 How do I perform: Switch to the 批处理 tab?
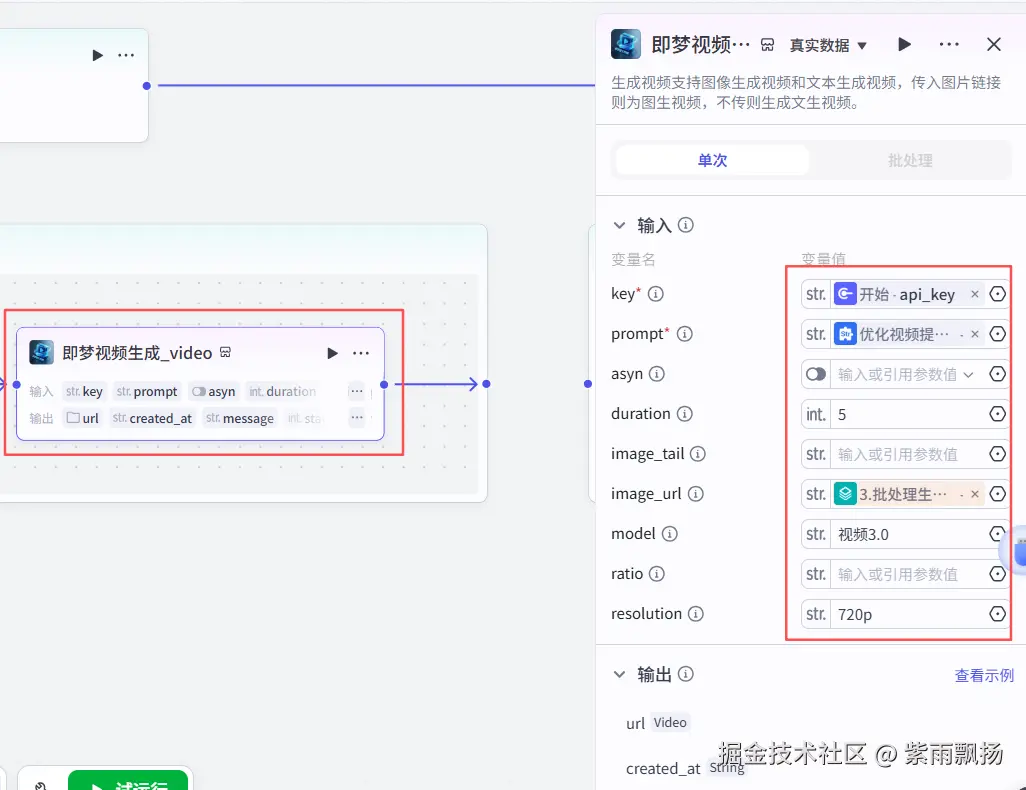point(910,160)
